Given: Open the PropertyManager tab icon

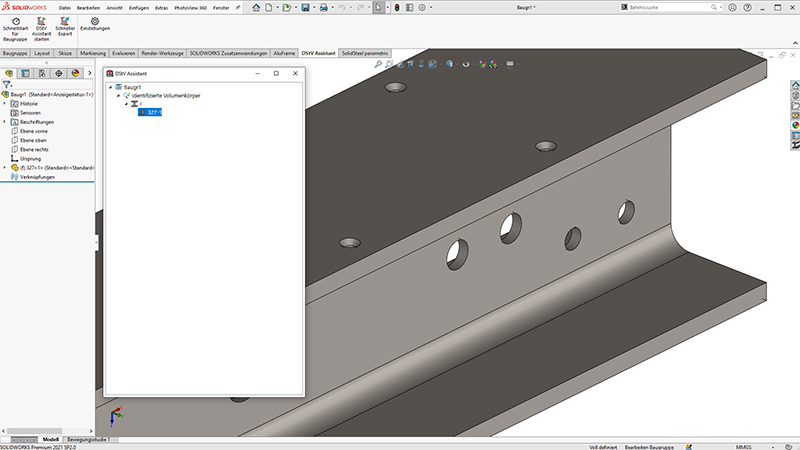Looking at the screenshot, I should point(26,73).
